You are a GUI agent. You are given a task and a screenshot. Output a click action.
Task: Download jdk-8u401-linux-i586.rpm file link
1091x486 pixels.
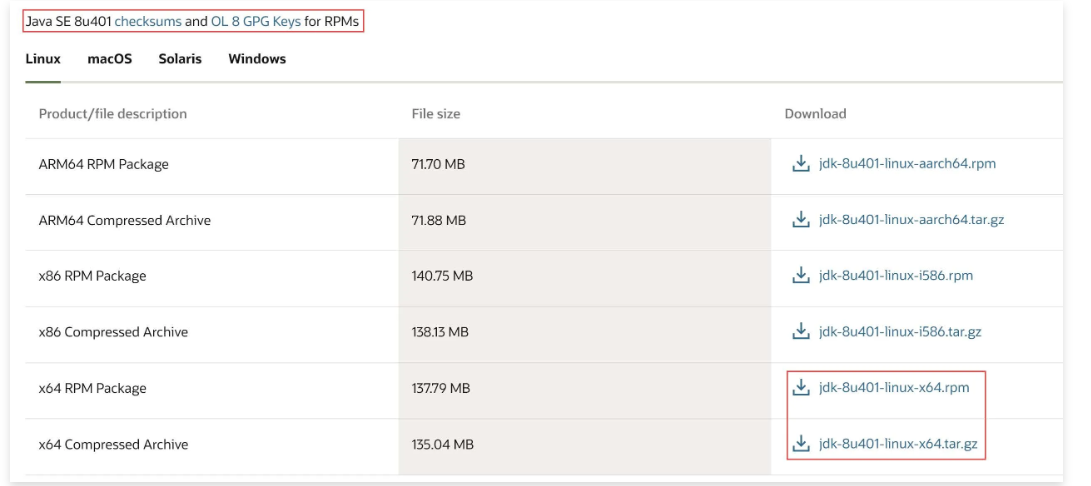tap(895, 276)
